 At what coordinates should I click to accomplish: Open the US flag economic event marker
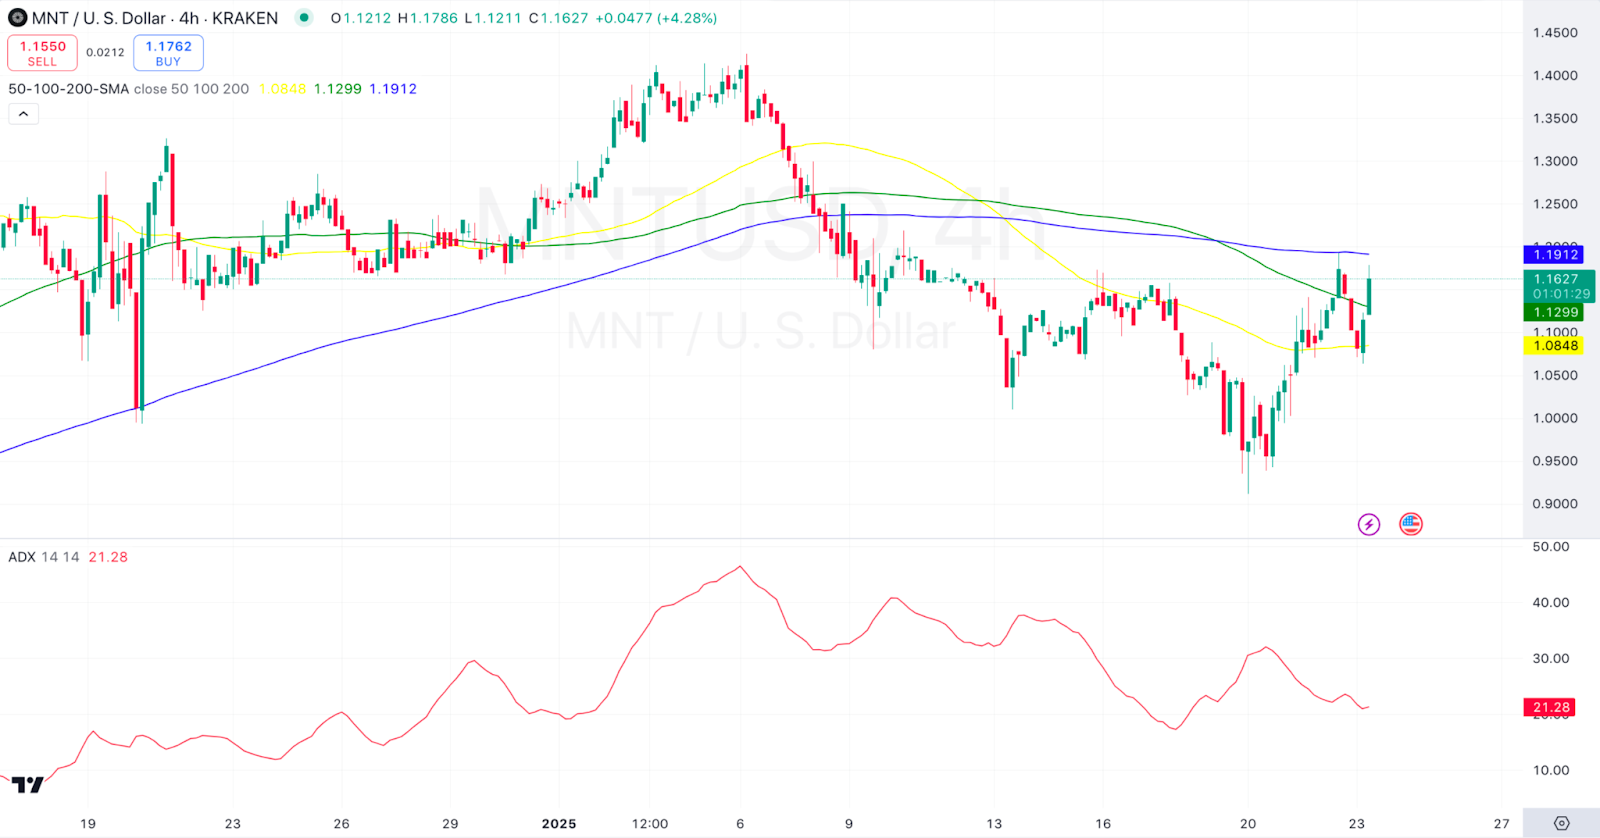click(x=1411, y=524)
